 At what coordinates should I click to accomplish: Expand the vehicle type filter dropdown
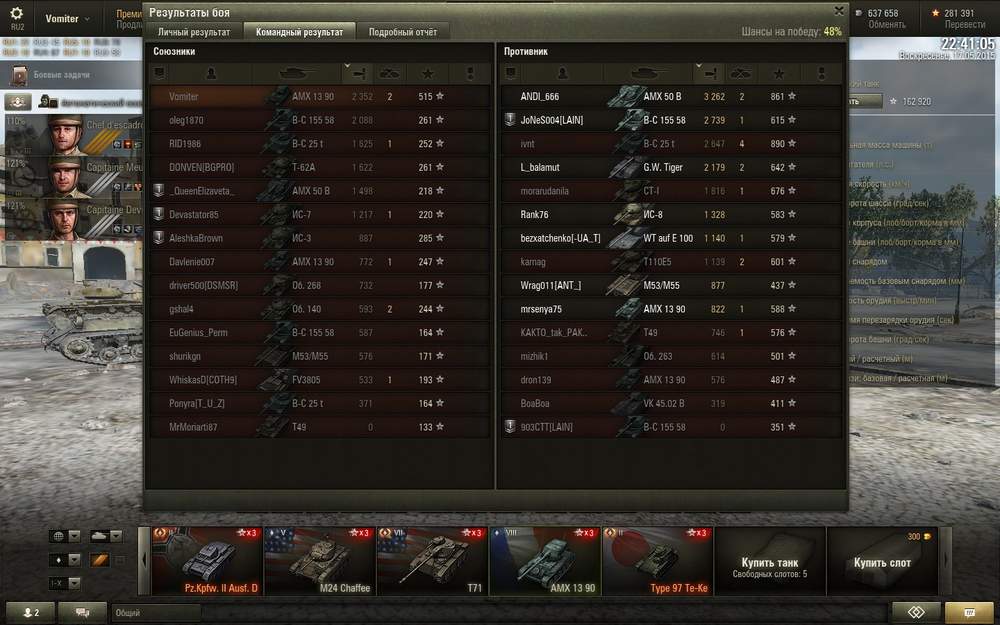tap(106, 536)
